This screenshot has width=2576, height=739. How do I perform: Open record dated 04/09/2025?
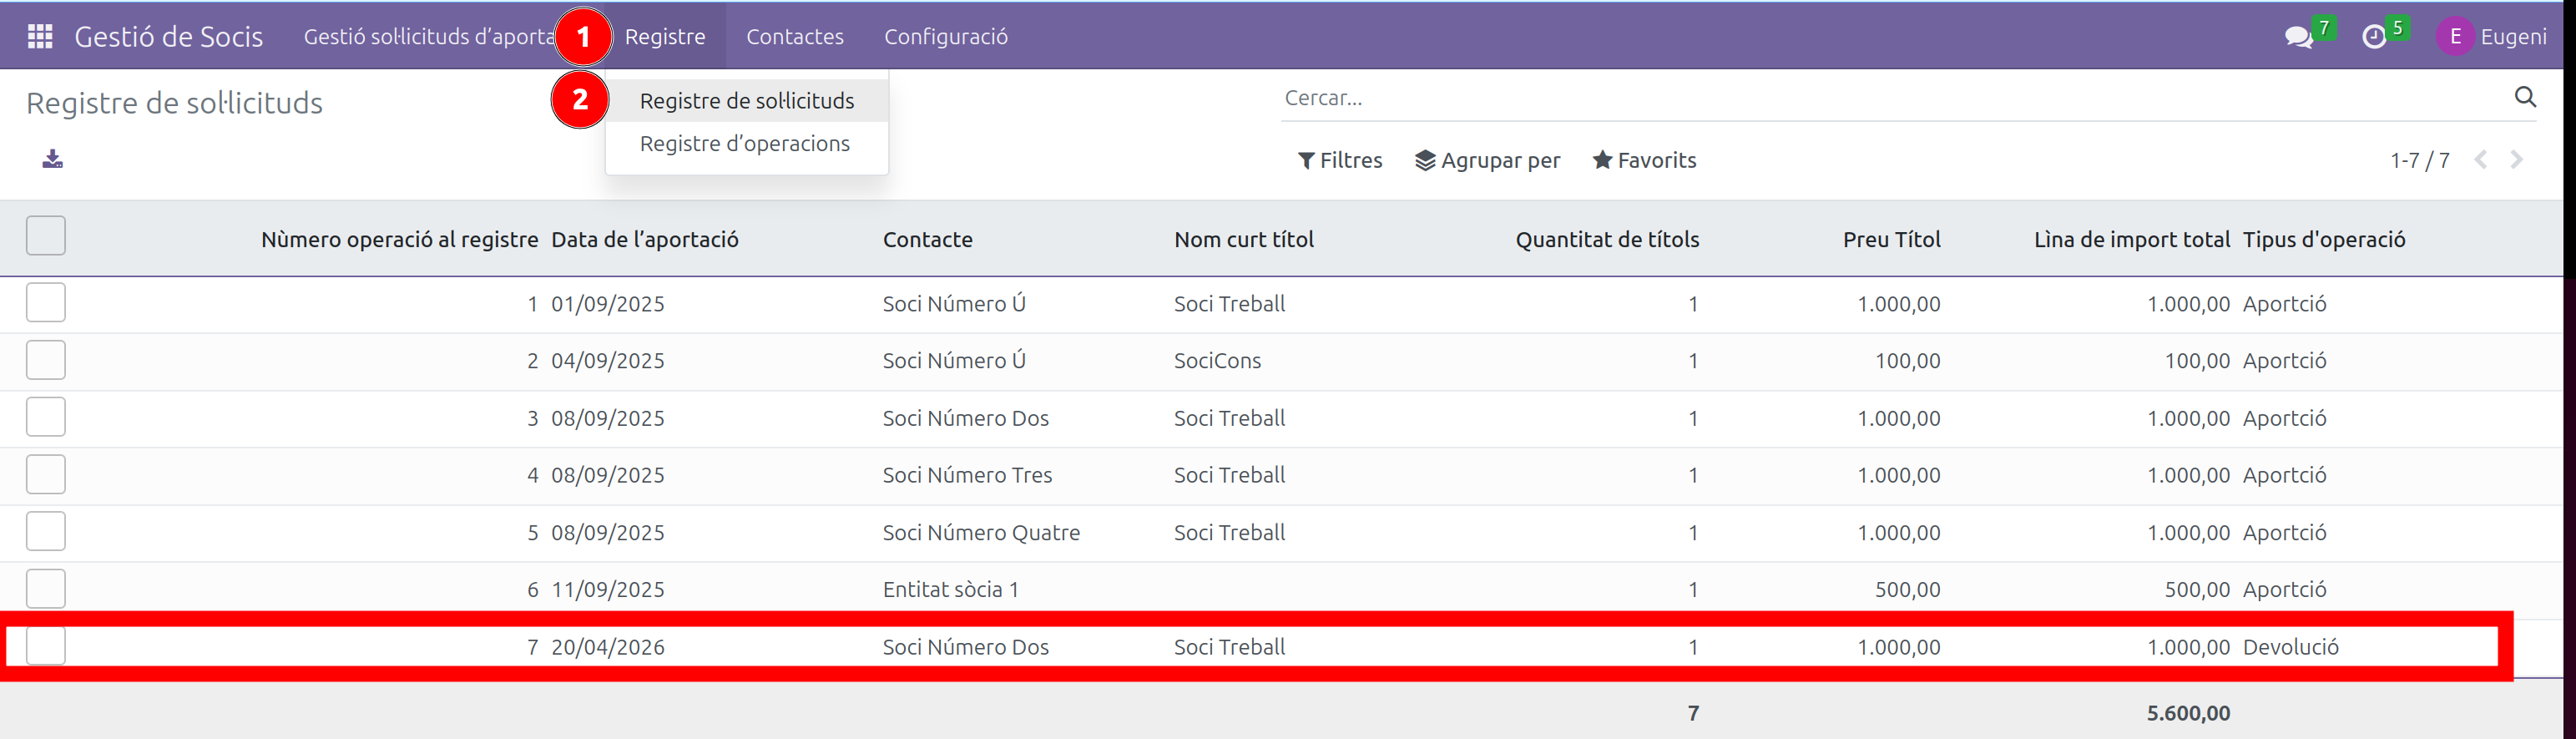(x=608, y=361)
